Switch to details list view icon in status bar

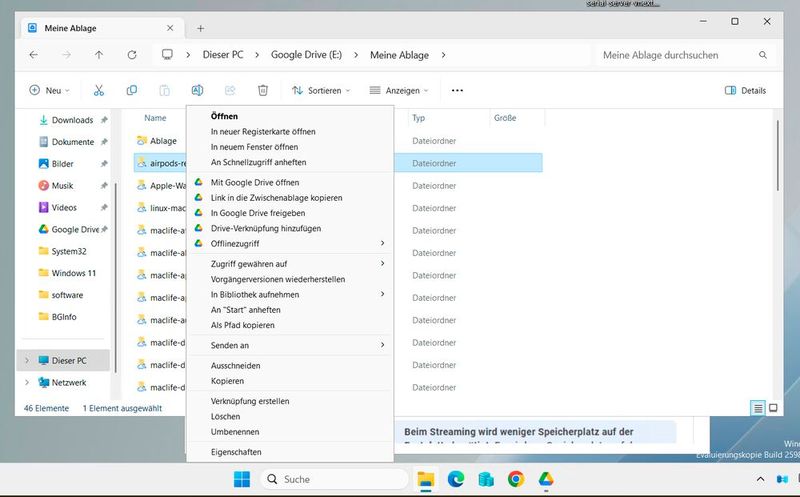[x=758, y=408]
